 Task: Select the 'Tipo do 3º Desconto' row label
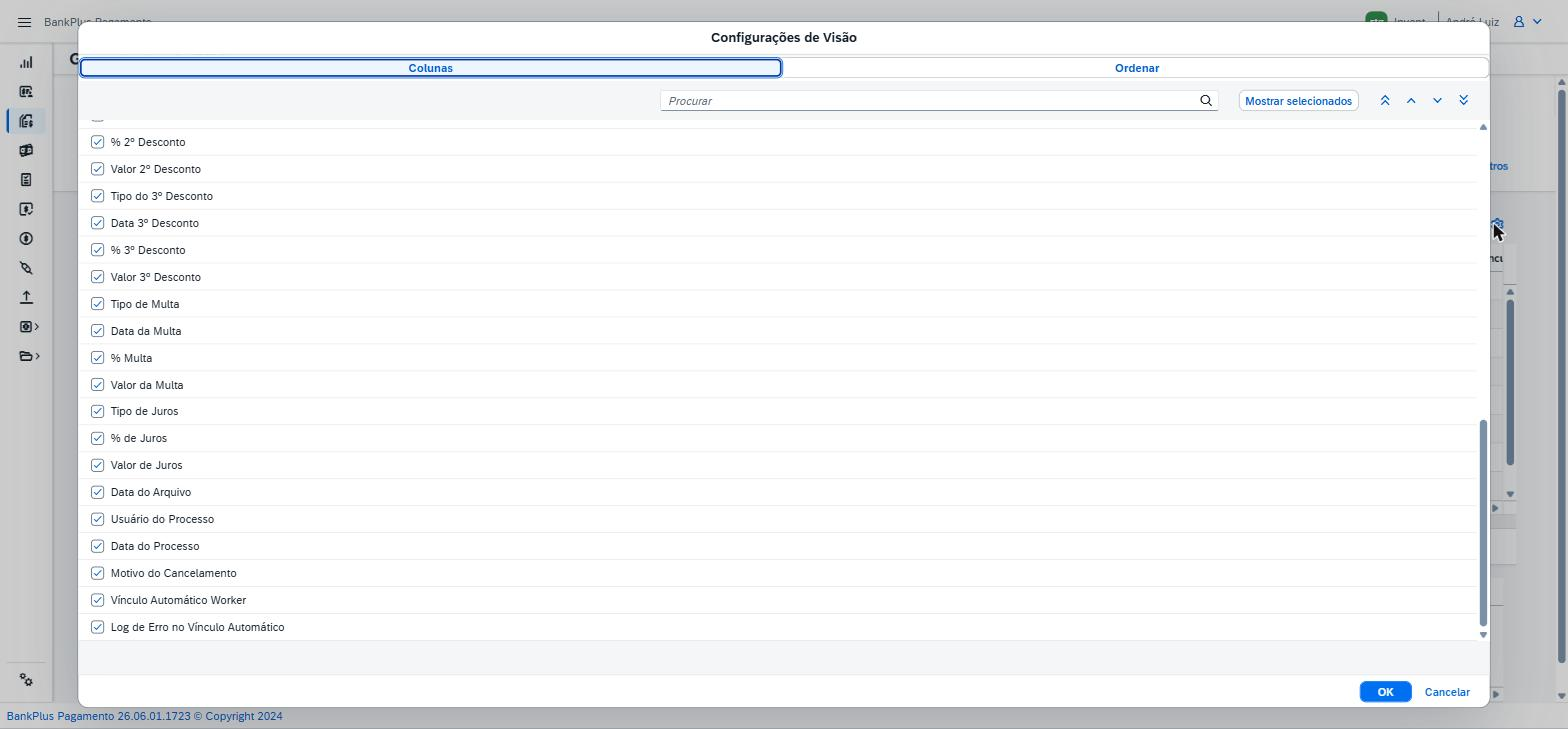(x=162, y=196)
